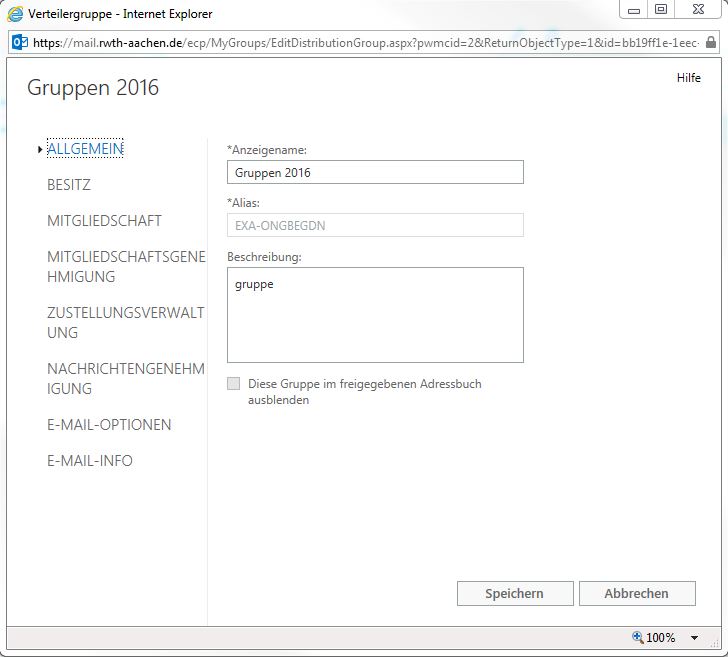
Task: Click the zoom magnifier icon in status bar
Action: tap(637, 637)
